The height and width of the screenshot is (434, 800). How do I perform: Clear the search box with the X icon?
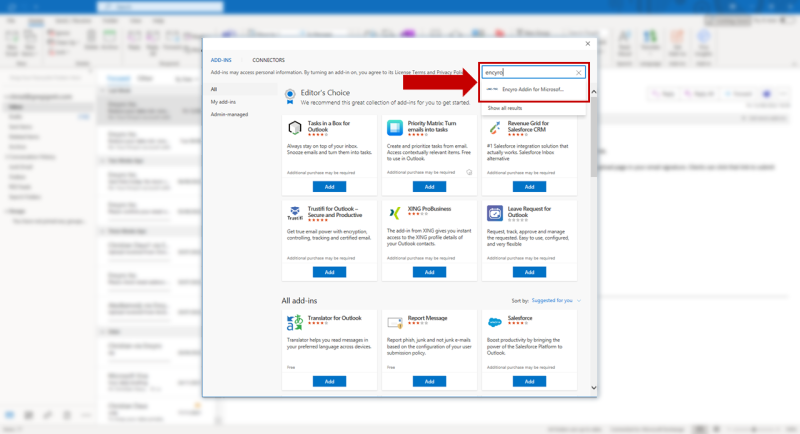point(579,73)
